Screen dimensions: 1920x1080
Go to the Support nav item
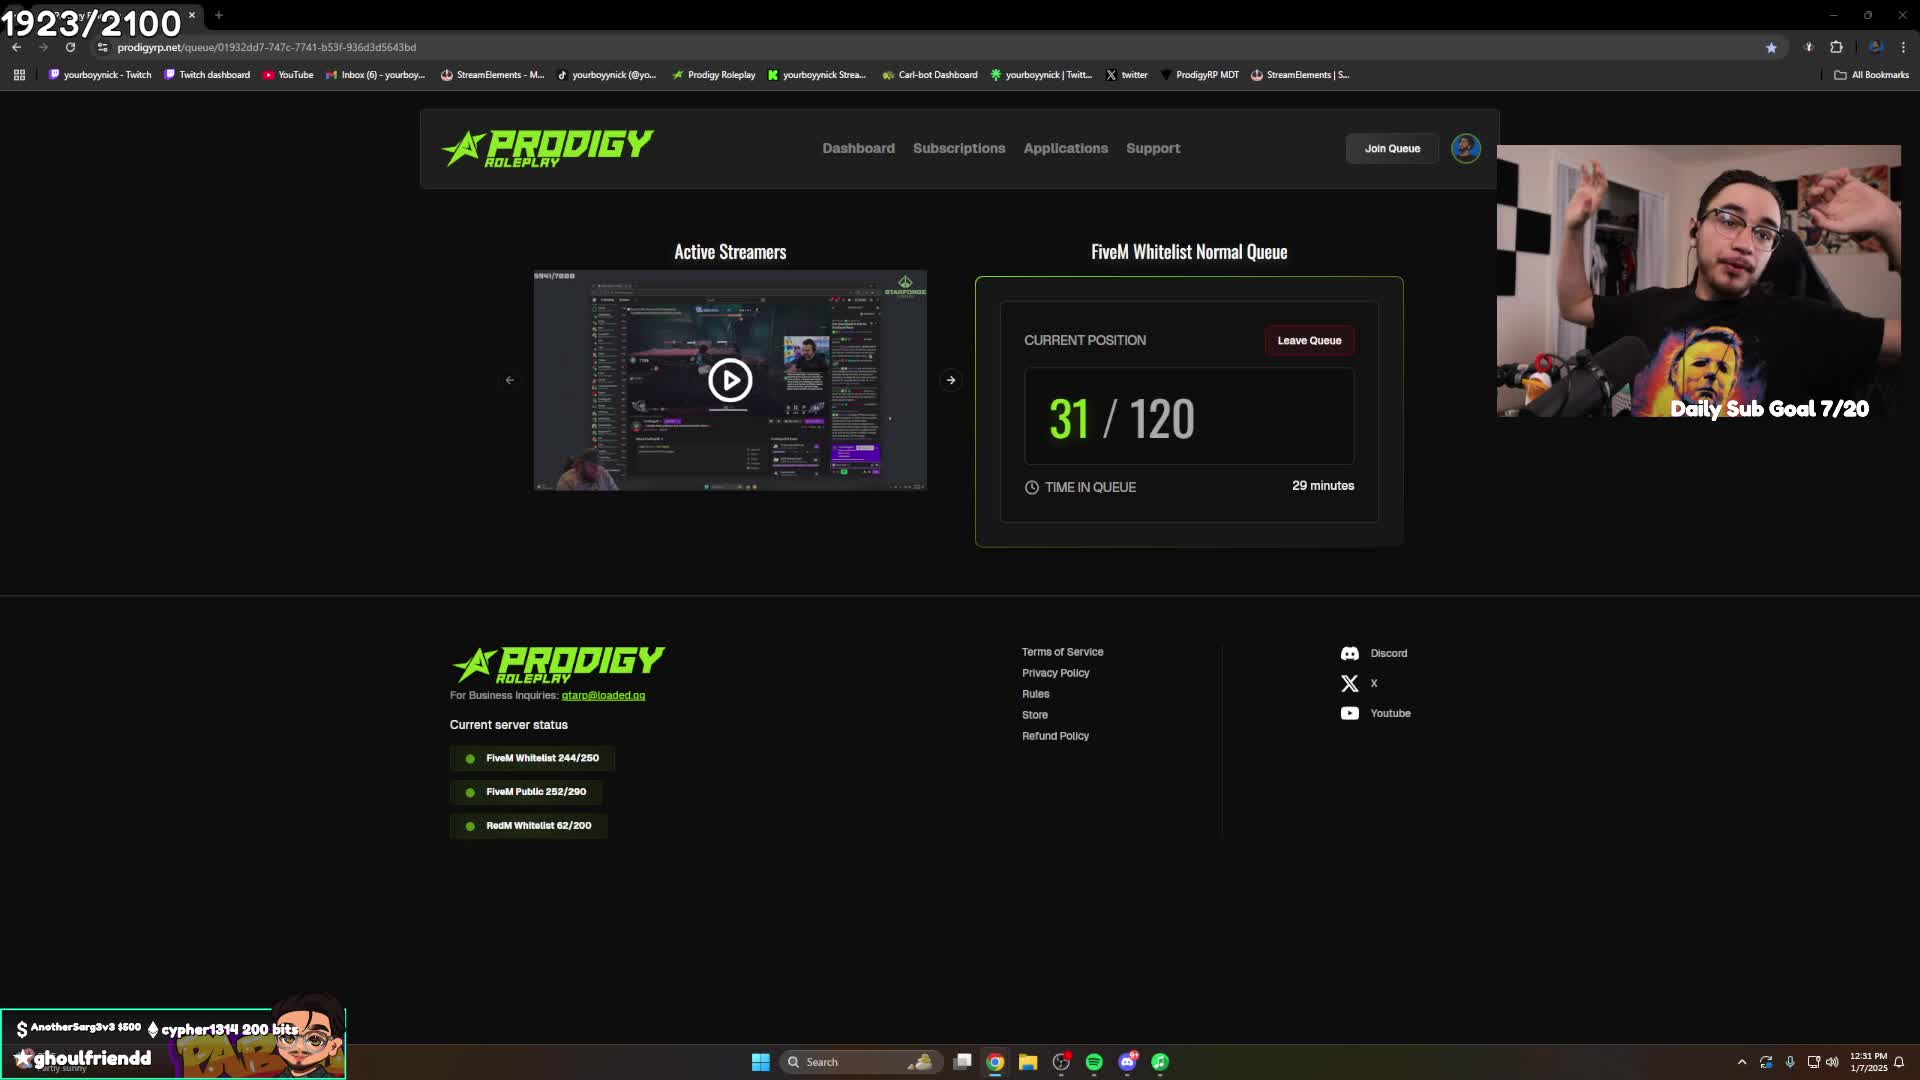coord(1153,148)
